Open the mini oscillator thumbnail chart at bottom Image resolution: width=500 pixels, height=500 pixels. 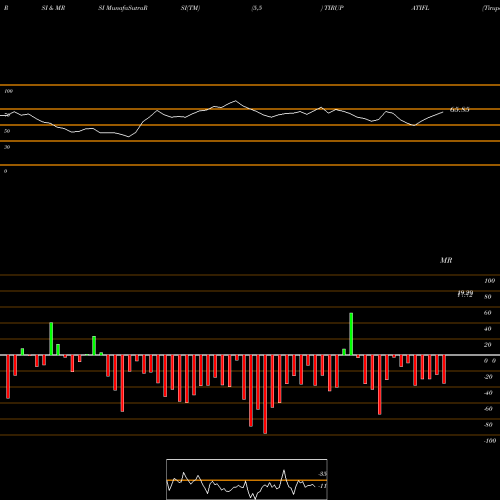click(247, 479)
